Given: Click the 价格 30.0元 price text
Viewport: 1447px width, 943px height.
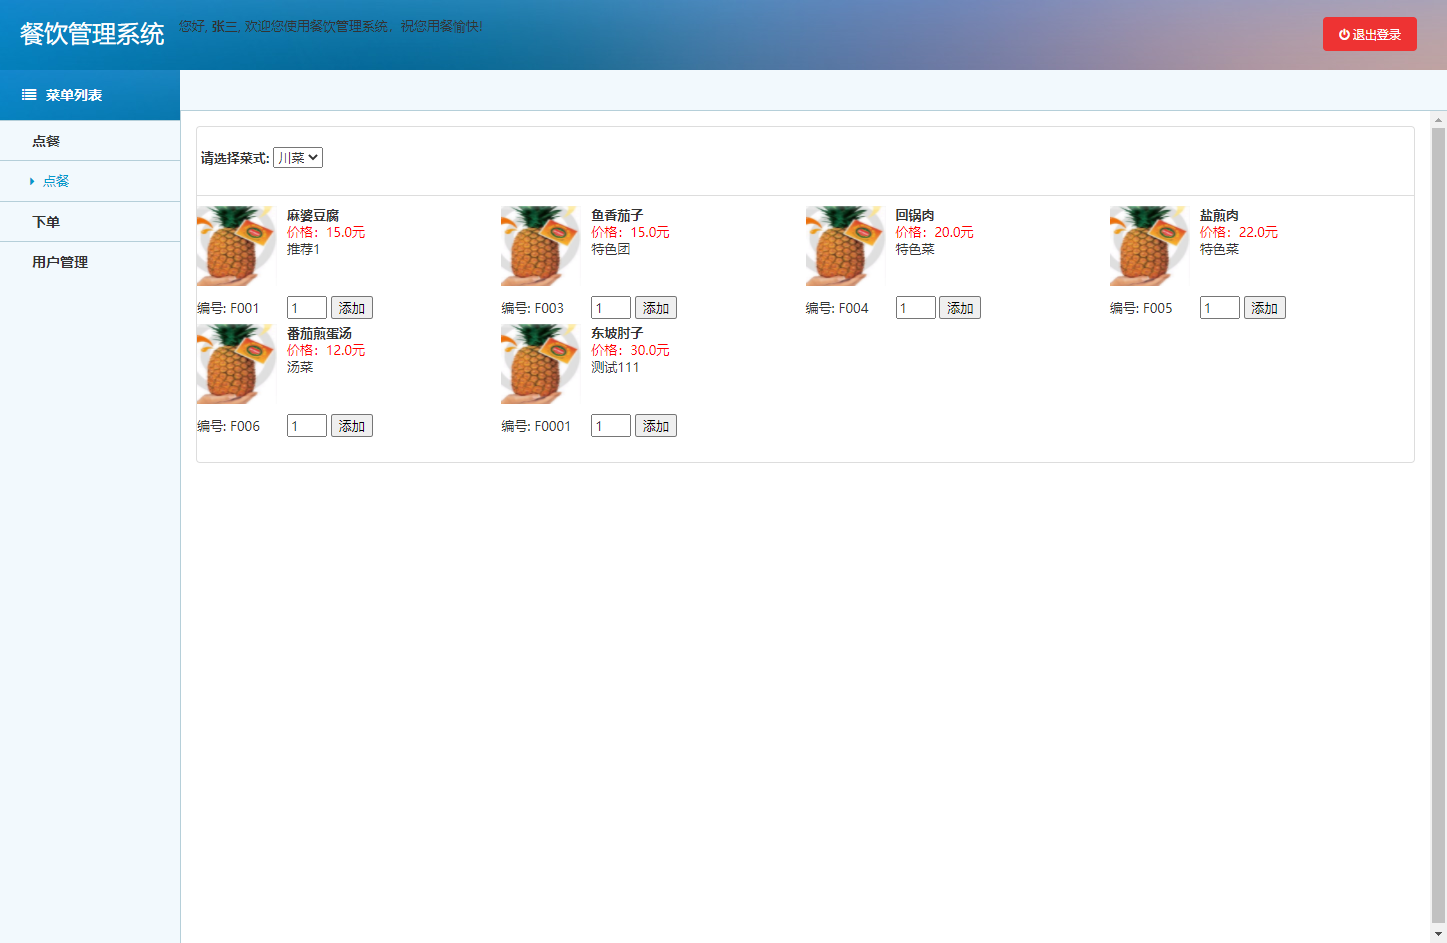Looking at the screenshot, I should (630, 350).
